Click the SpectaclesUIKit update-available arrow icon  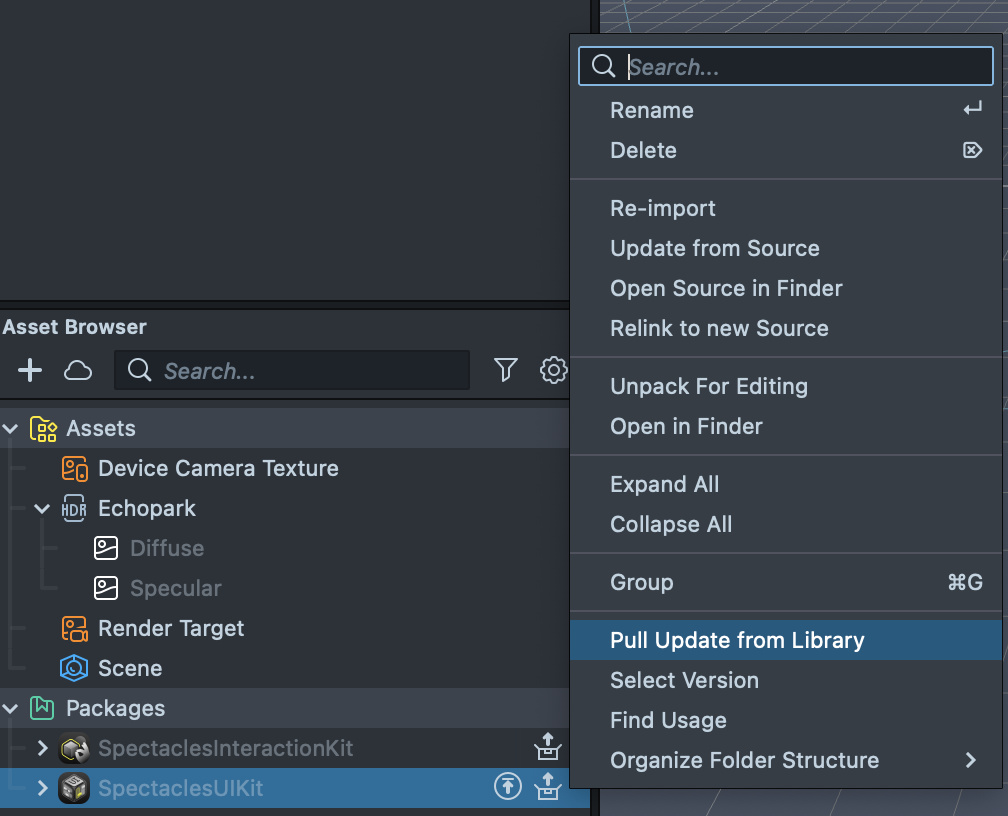coord(508,788)
